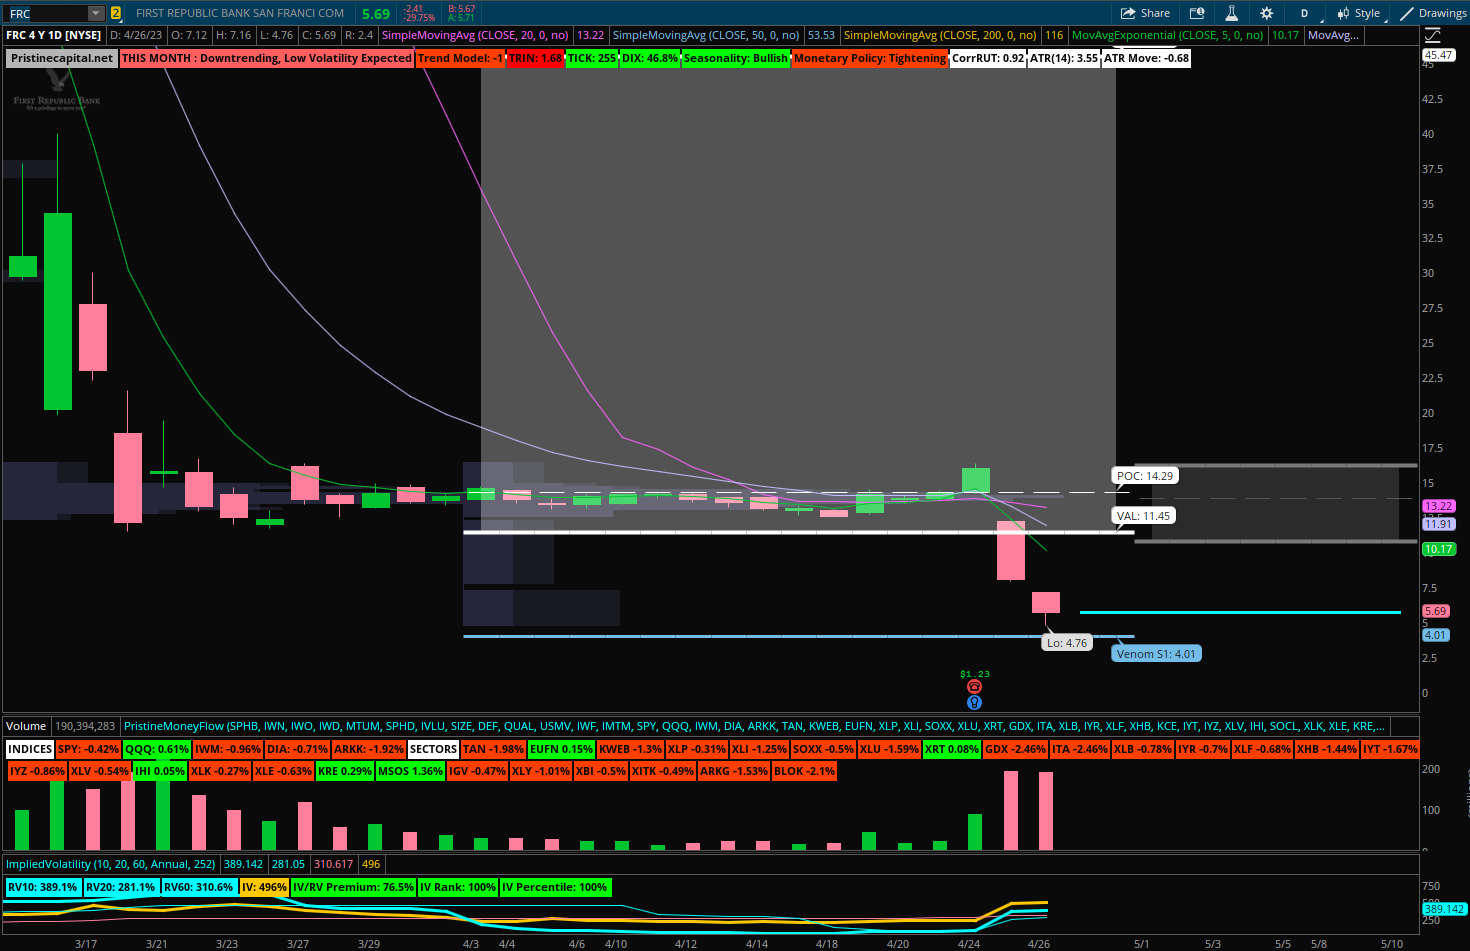1470x951 pixels.
Task: Click the 5.69 last price axis tag
Action: coord(1436,611)
